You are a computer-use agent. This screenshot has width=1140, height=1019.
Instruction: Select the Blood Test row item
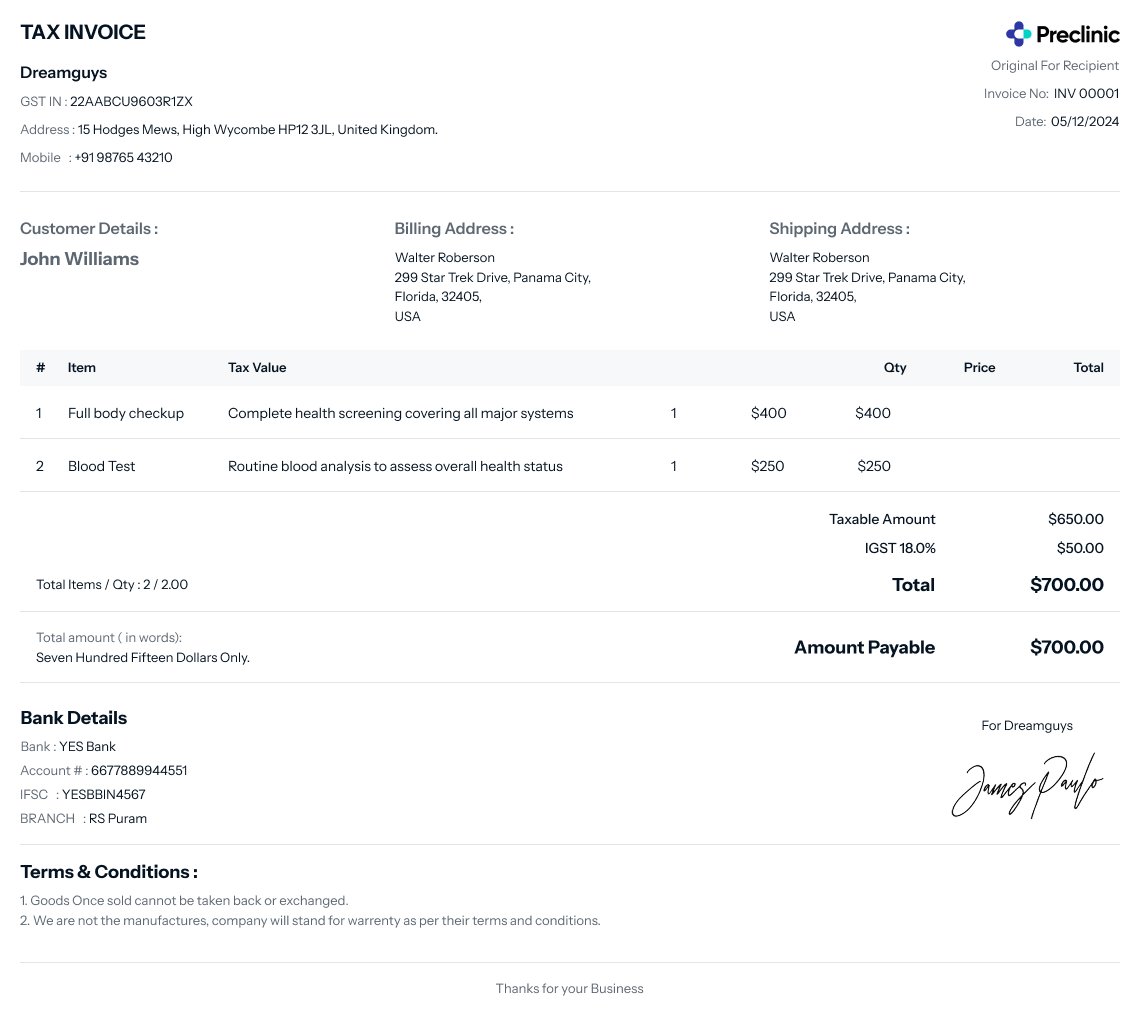101,466
